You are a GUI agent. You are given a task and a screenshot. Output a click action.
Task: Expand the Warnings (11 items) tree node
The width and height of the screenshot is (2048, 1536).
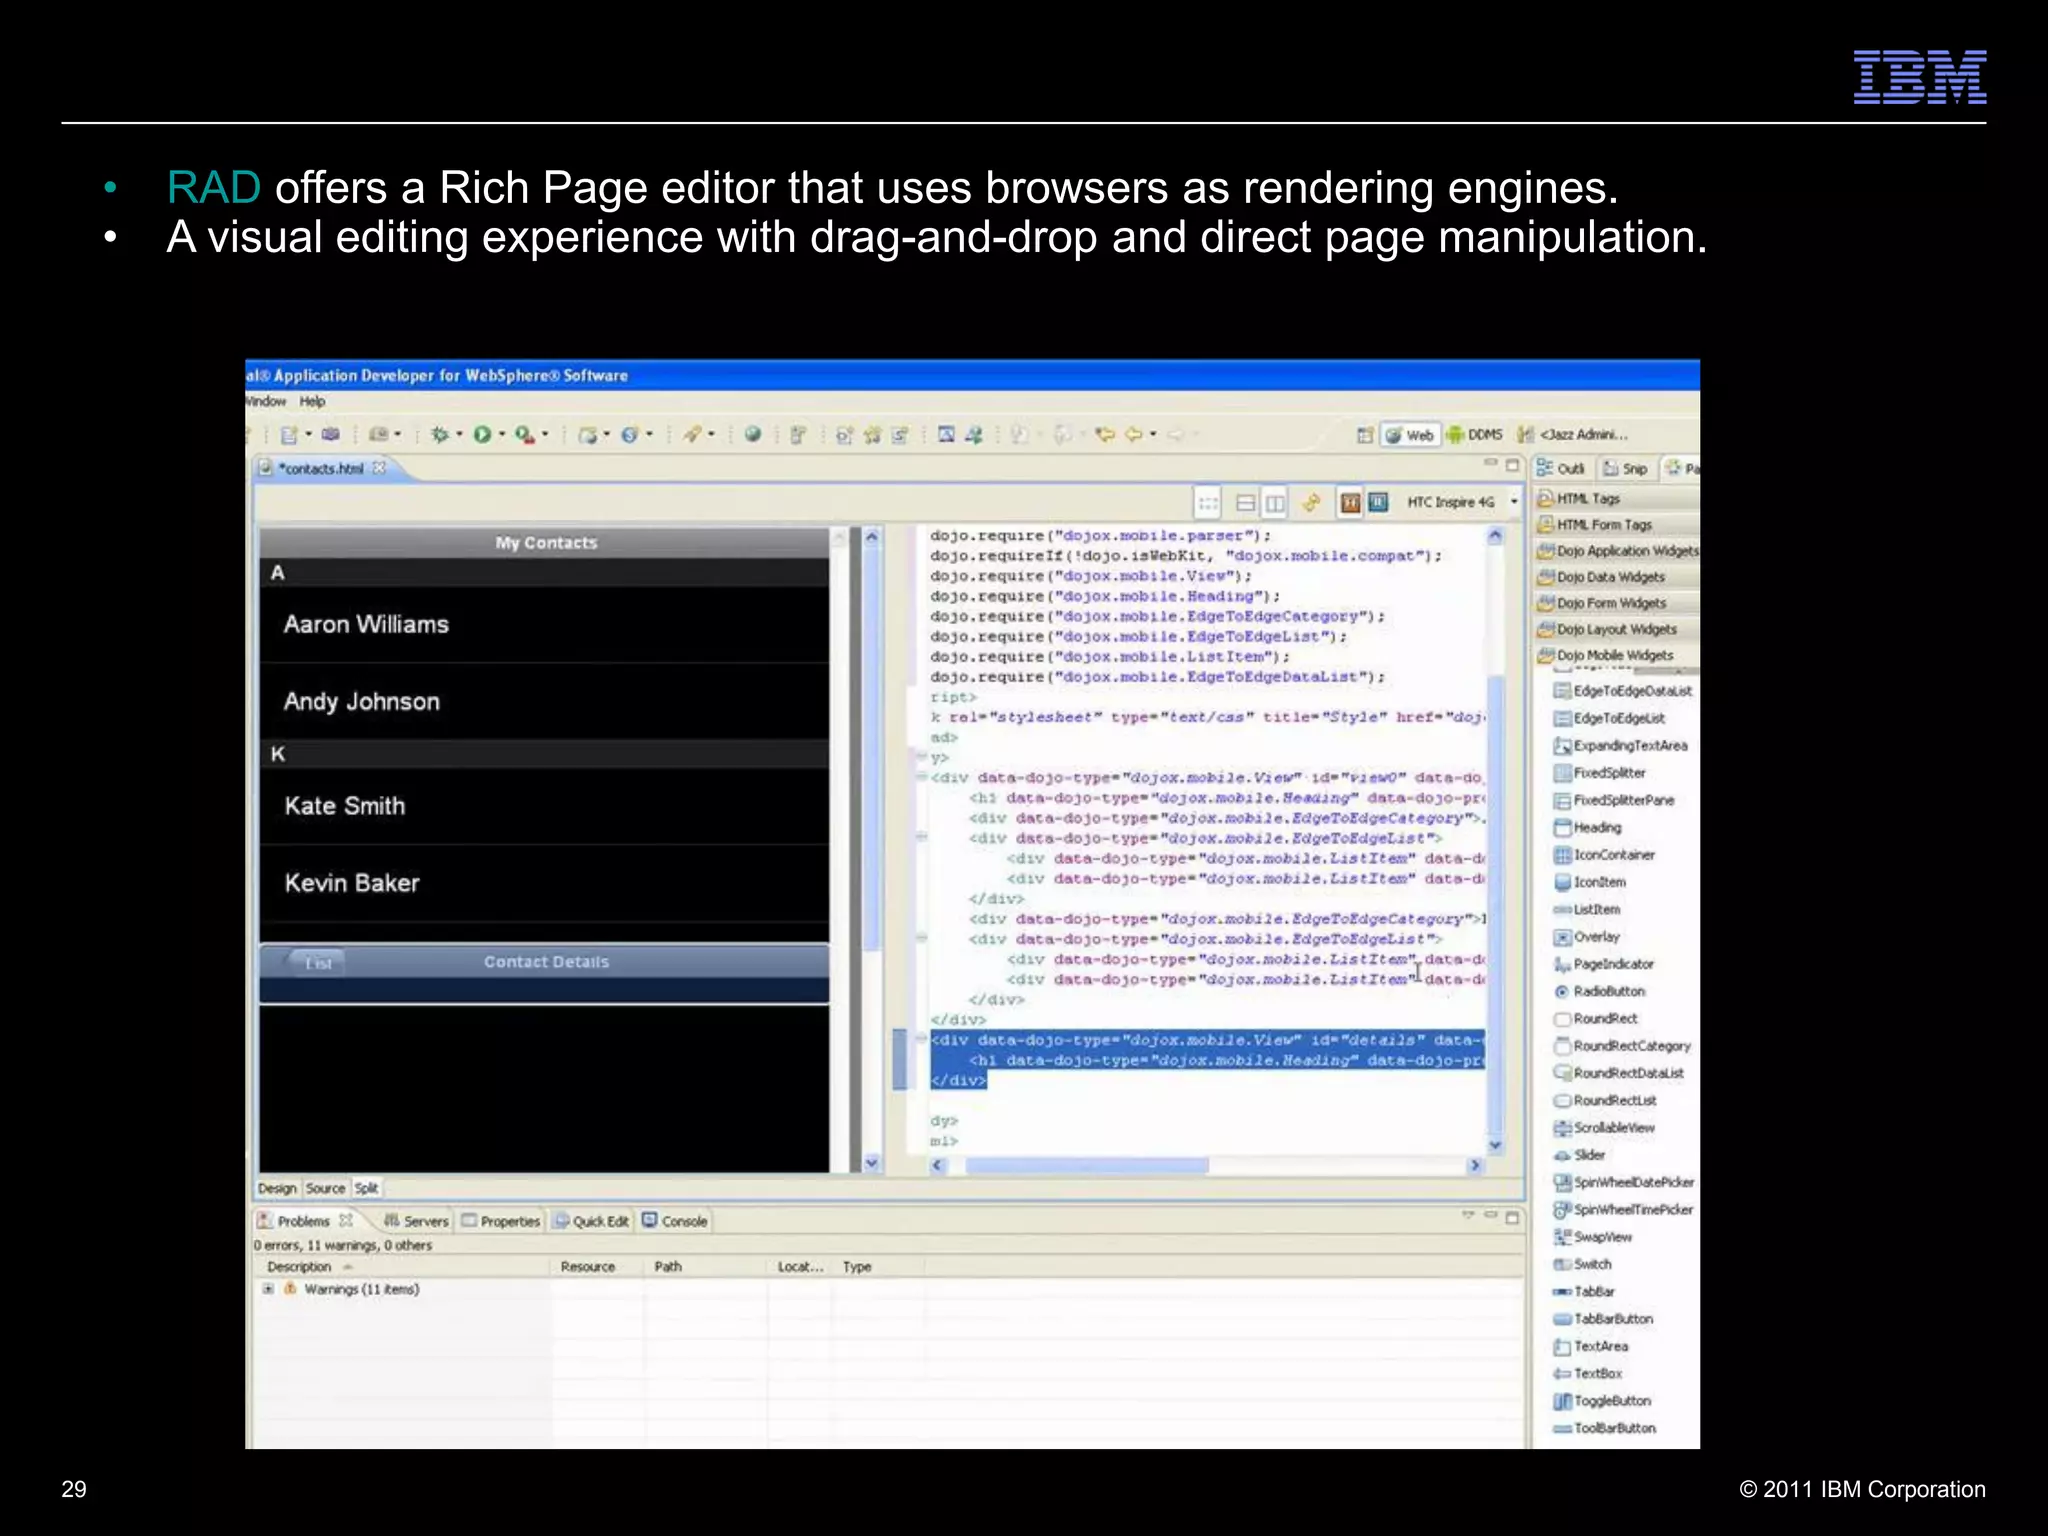pos(268,1289)
